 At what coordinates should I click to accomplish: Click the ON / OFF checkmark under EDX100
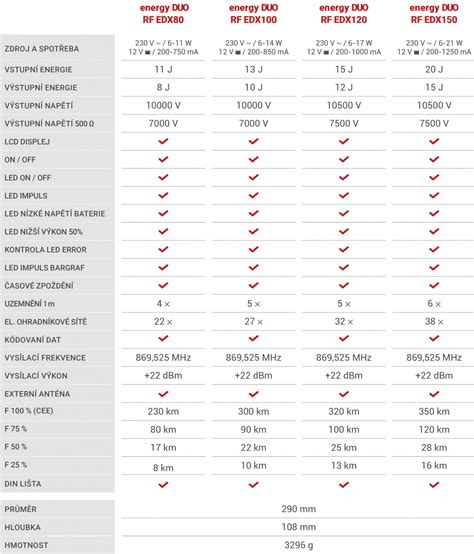[x=254, y=159]
